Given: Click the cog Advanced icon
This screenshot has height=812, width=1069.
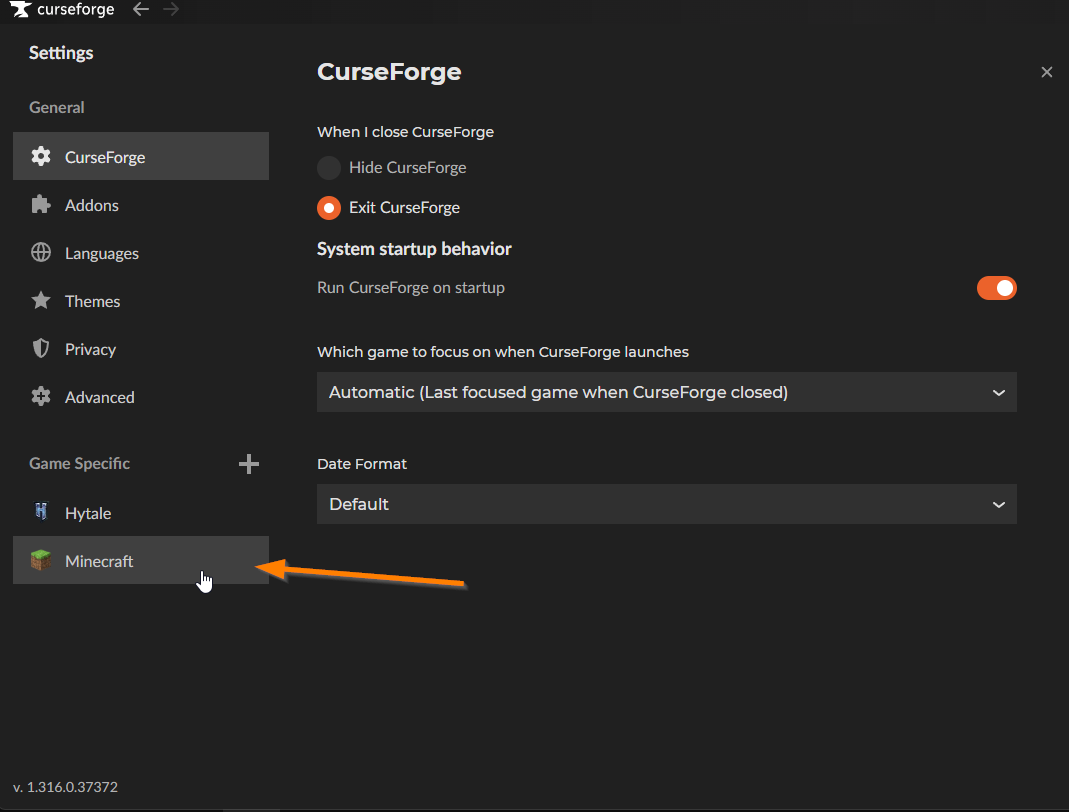Looking at the screenshot, I should click(41, 396).
